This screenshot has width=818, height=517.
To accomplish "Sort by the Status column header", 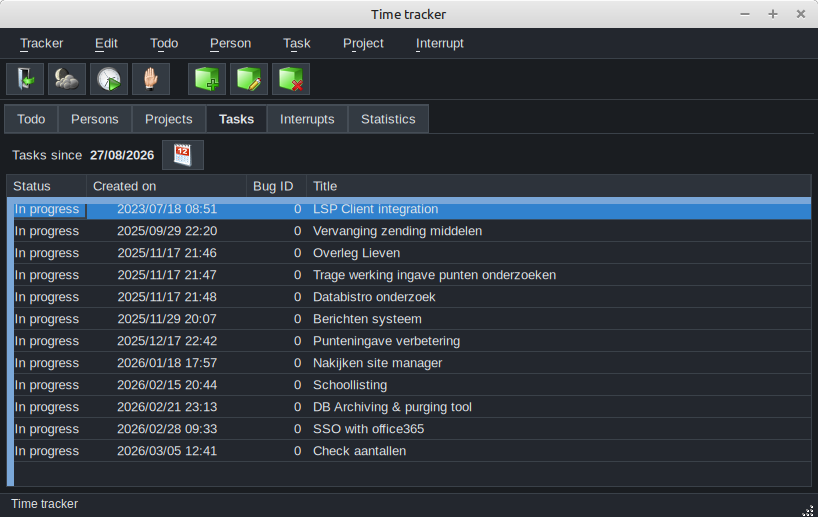I will tap(46, 186).
